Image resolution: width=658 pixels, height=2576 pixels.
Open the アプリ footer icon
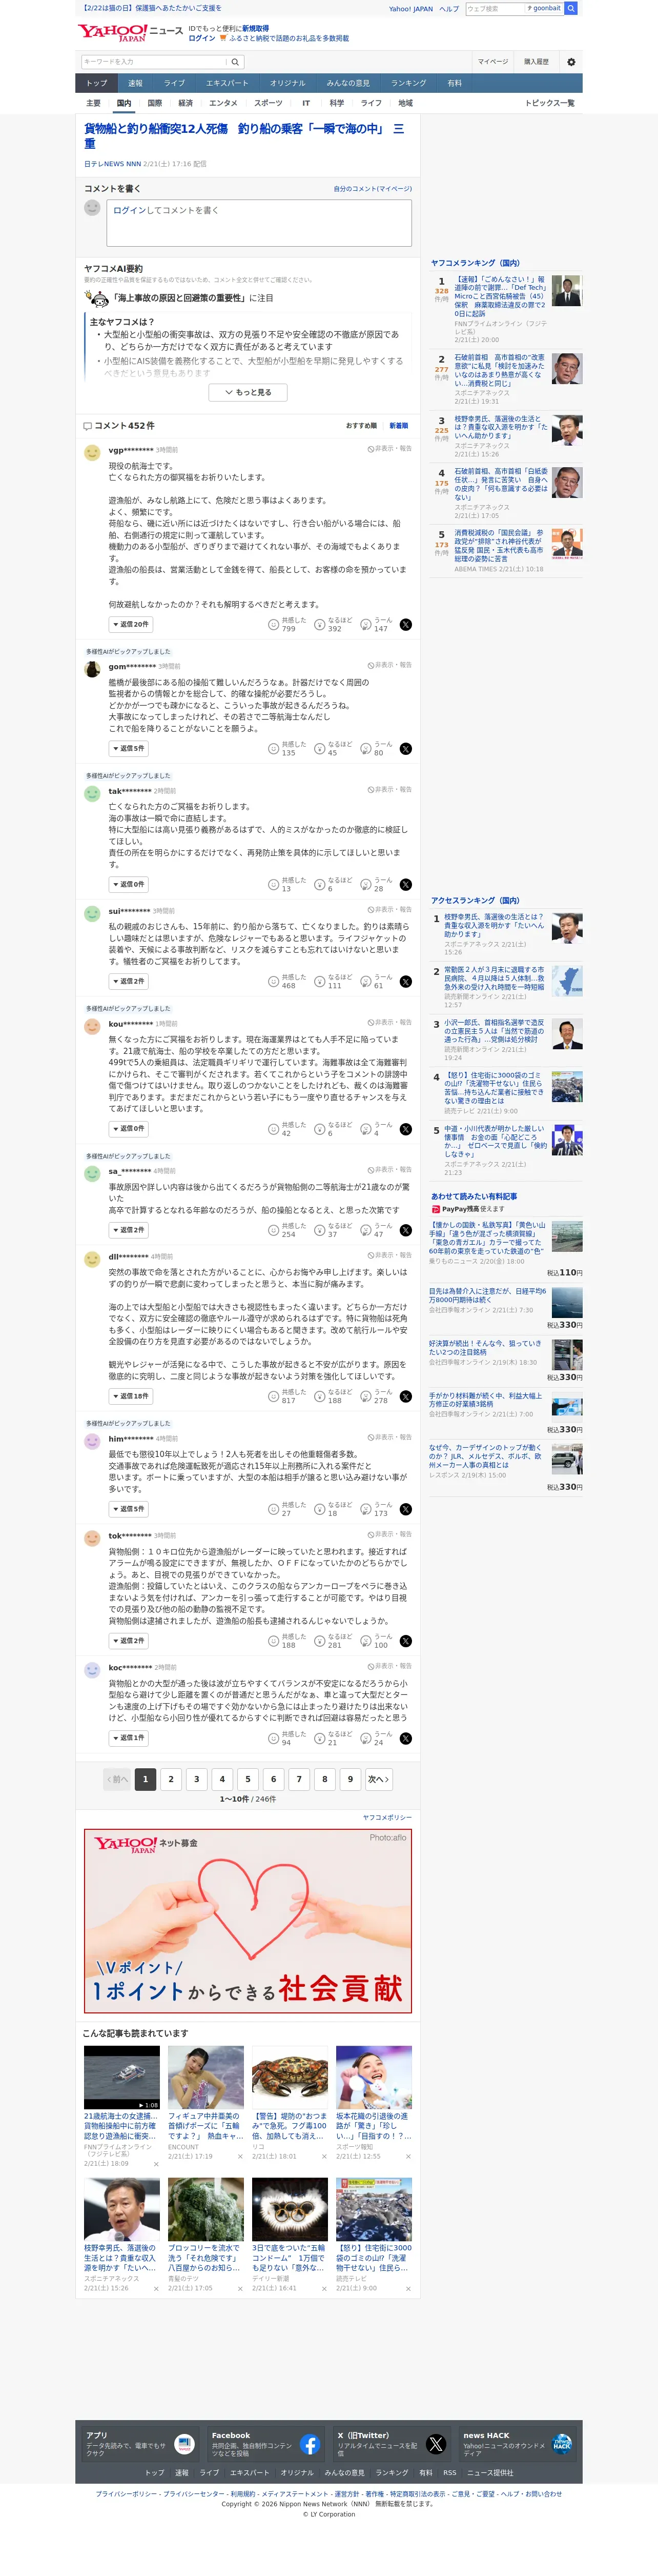184,2445
